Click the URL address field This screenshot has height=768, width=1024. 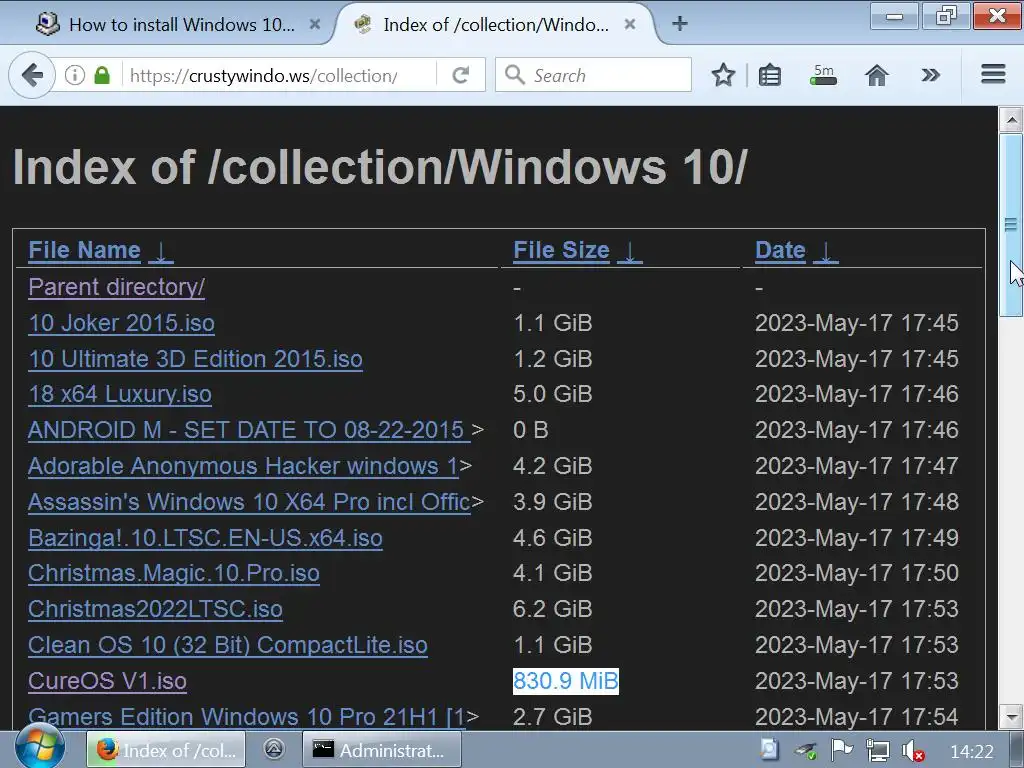tap(280, 75)
